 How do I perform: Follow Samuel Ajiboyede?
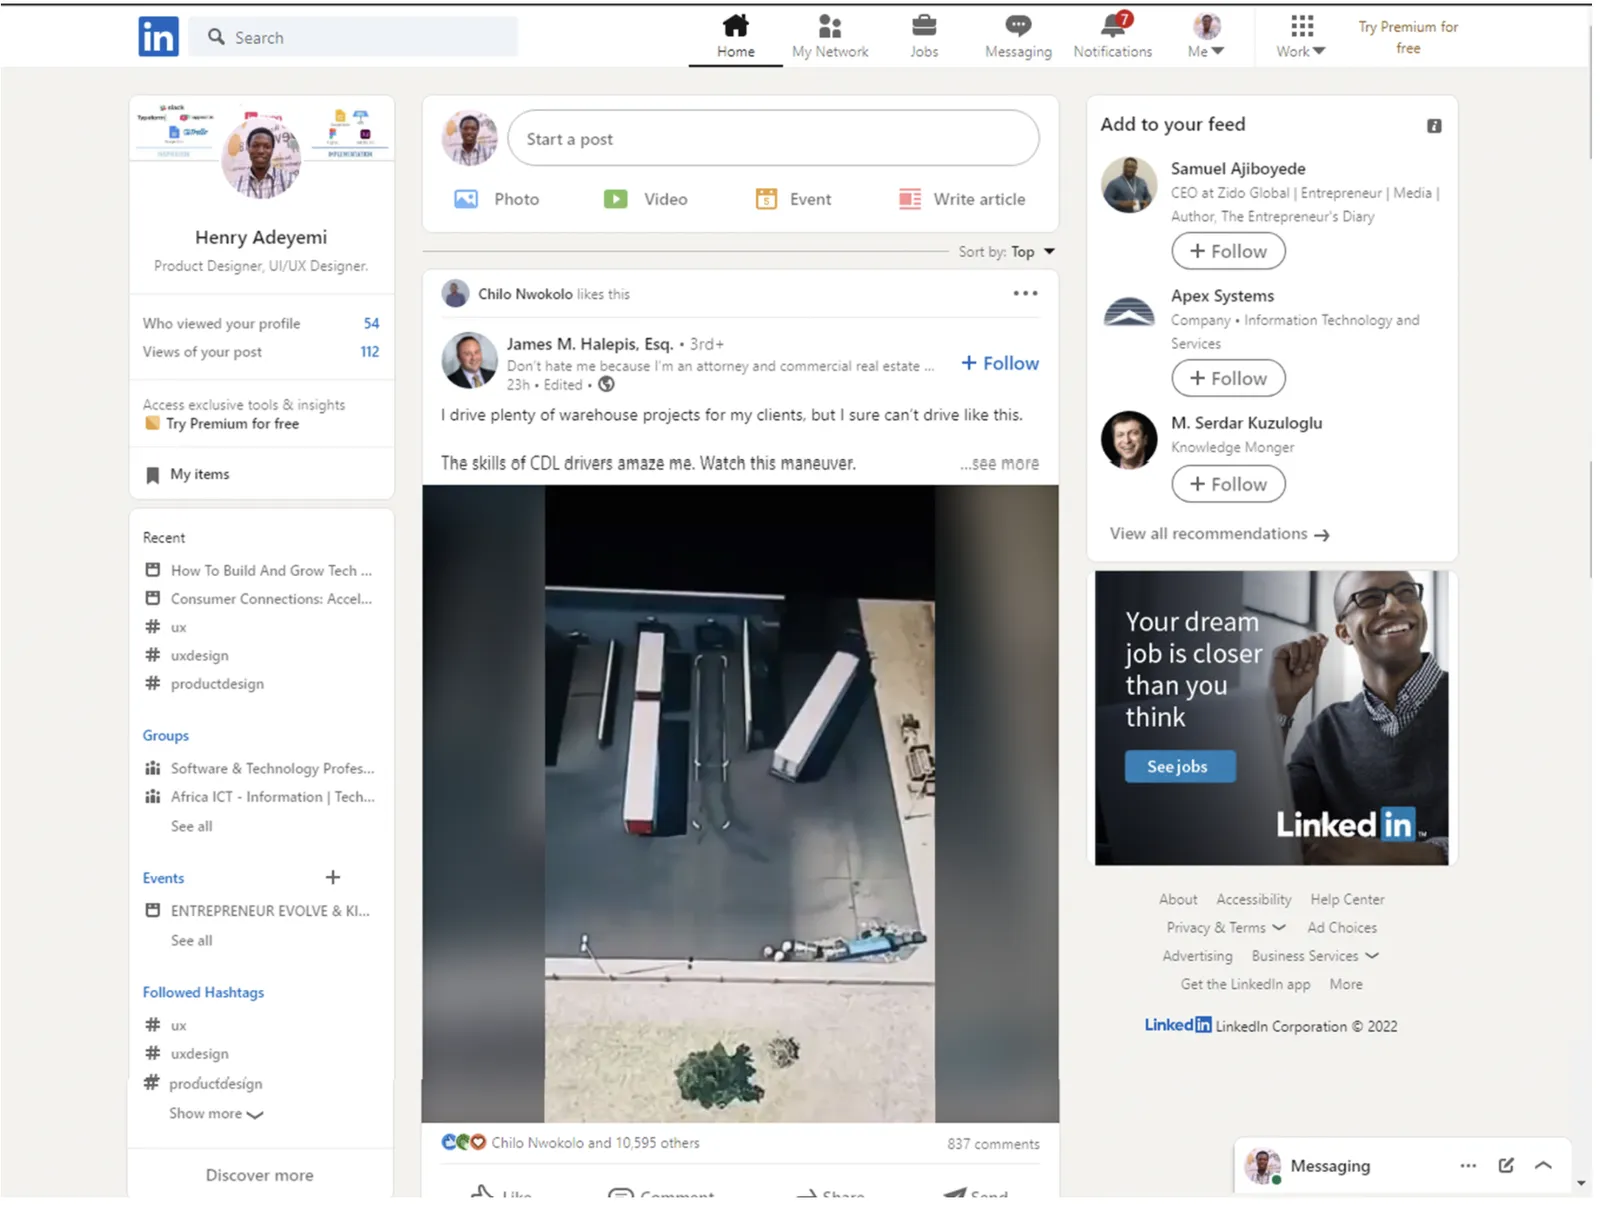coord(1228,251)
